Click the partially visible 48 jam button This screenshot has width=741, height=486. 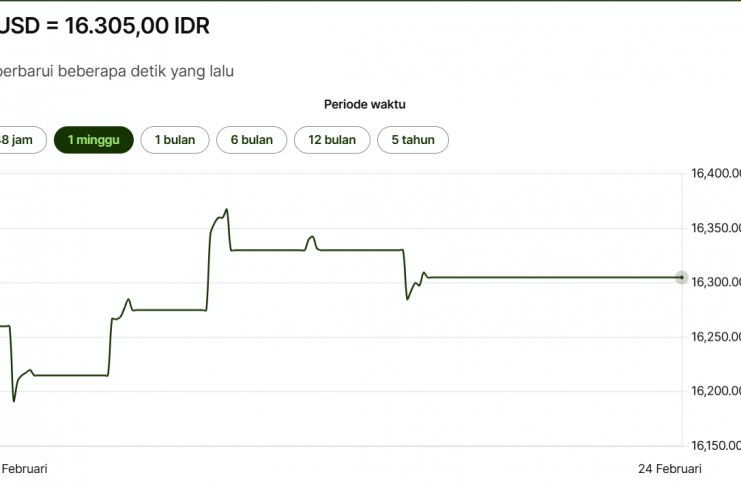point(17,140)
